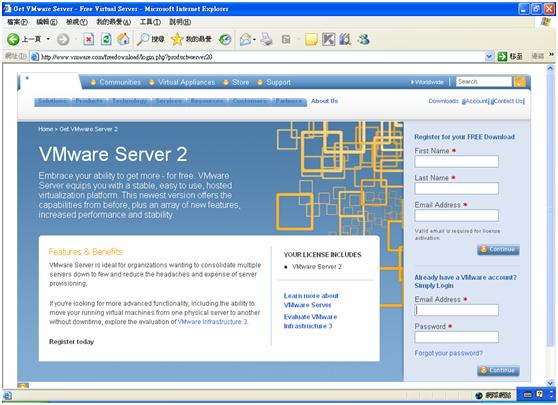Click the orange site search button

[x=520, y=81]
